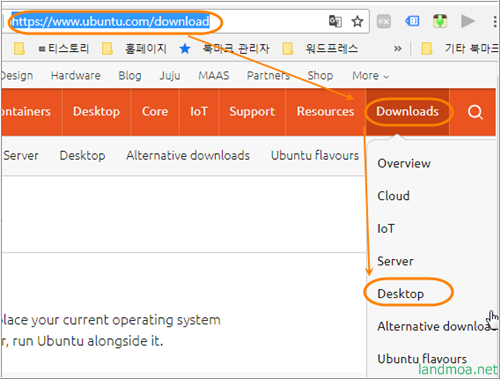Click the translate page icon in address bar
Screen dimensions: 500x379
pos(335,21)
